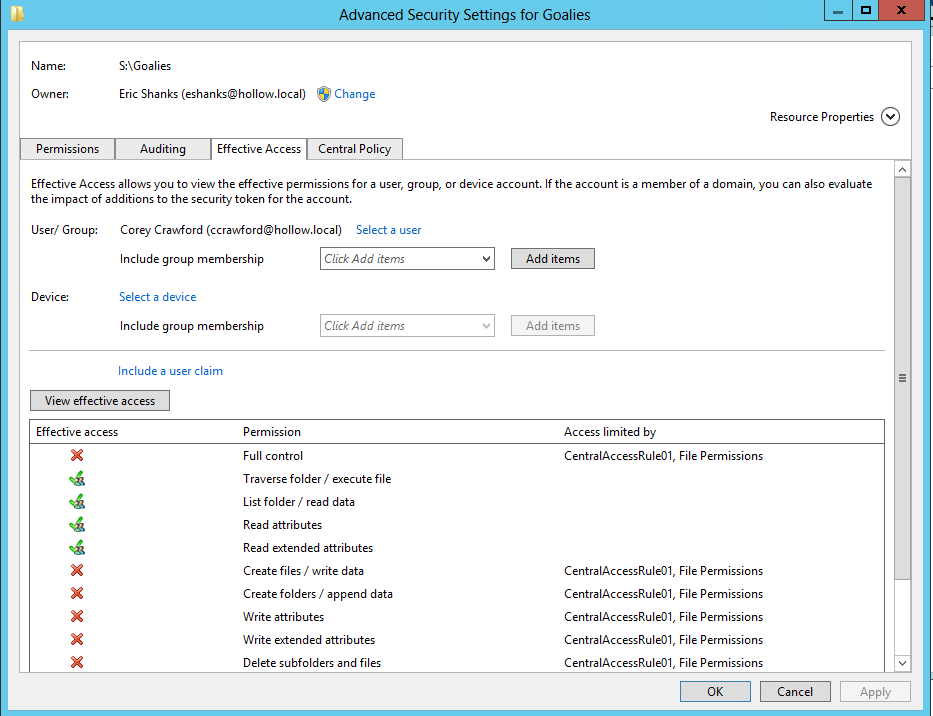Image resolution: width=933 pixels, height=716 pixels.
Task: Click the scroll down arrow of the vertical scrollbar
Action: click(x=902, y=663)
